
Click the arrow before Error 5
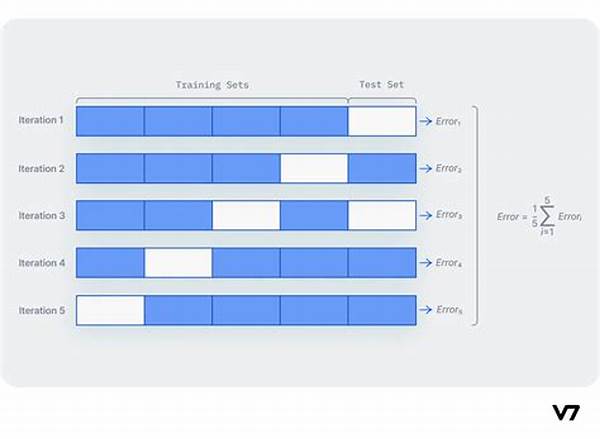pos(426,310)
